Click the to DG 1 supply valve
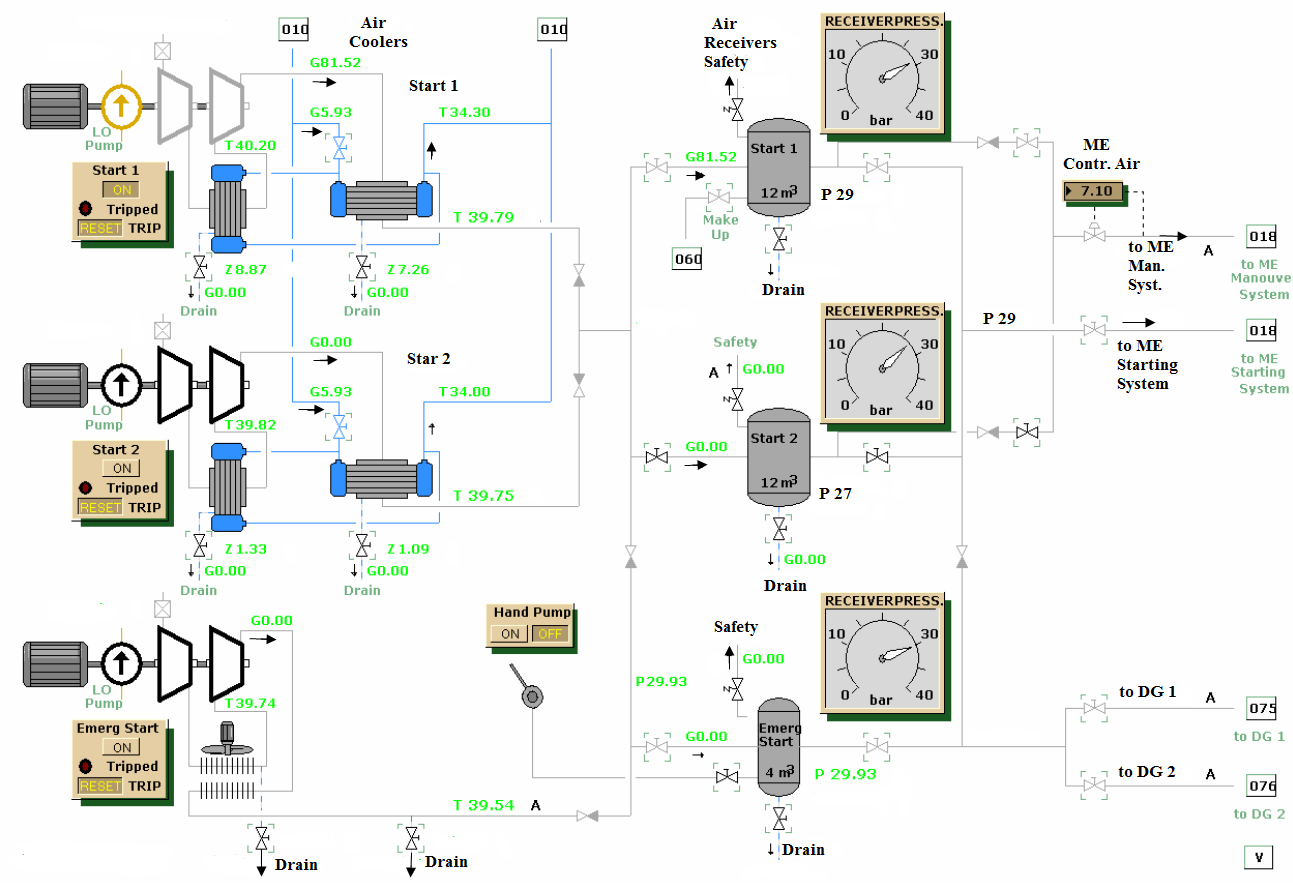 click(x=1094, y=708)
